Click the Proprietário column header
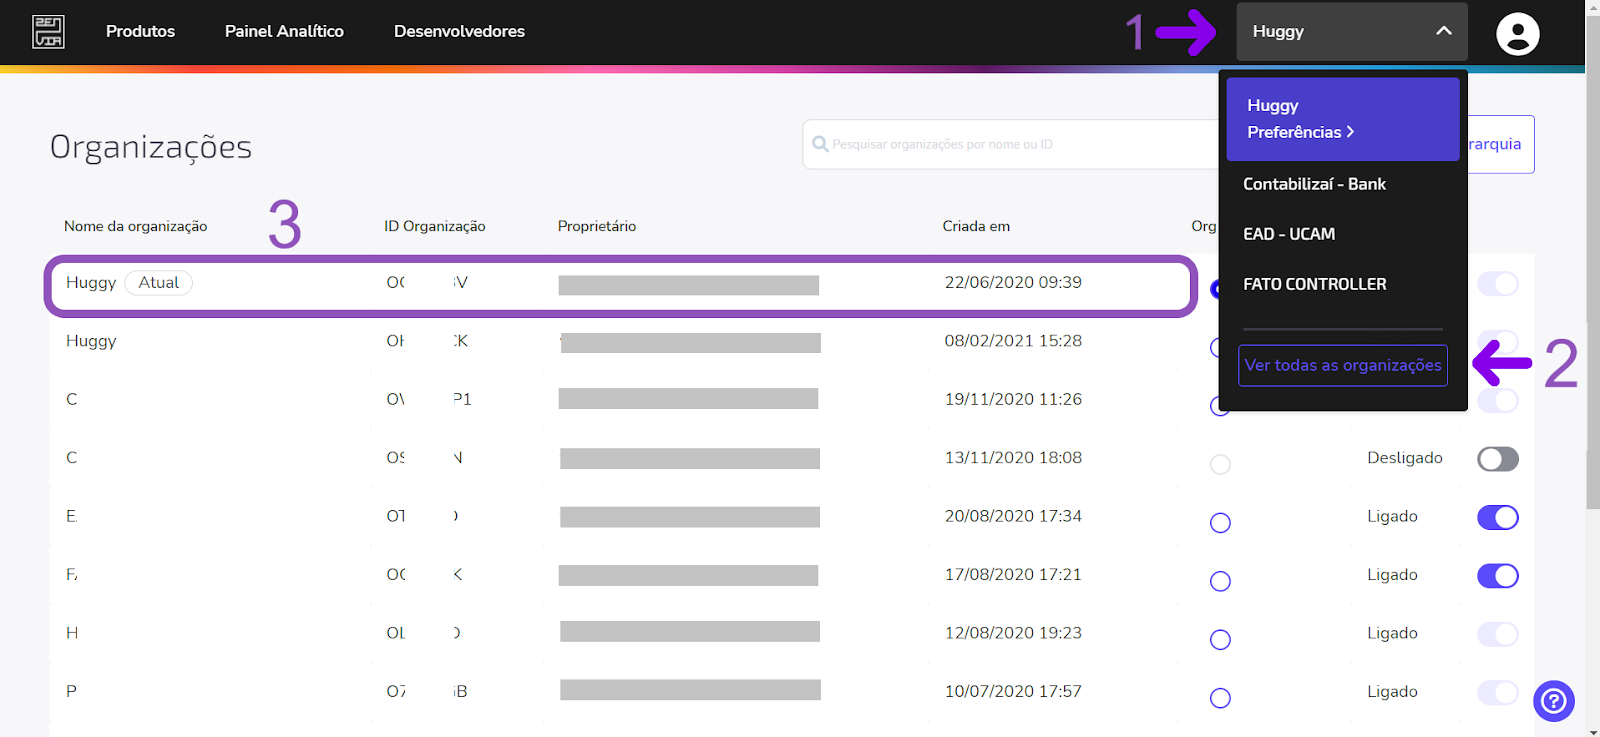Image resolution: width=1600 pixels, height=737 pixels. click(597, 226)
